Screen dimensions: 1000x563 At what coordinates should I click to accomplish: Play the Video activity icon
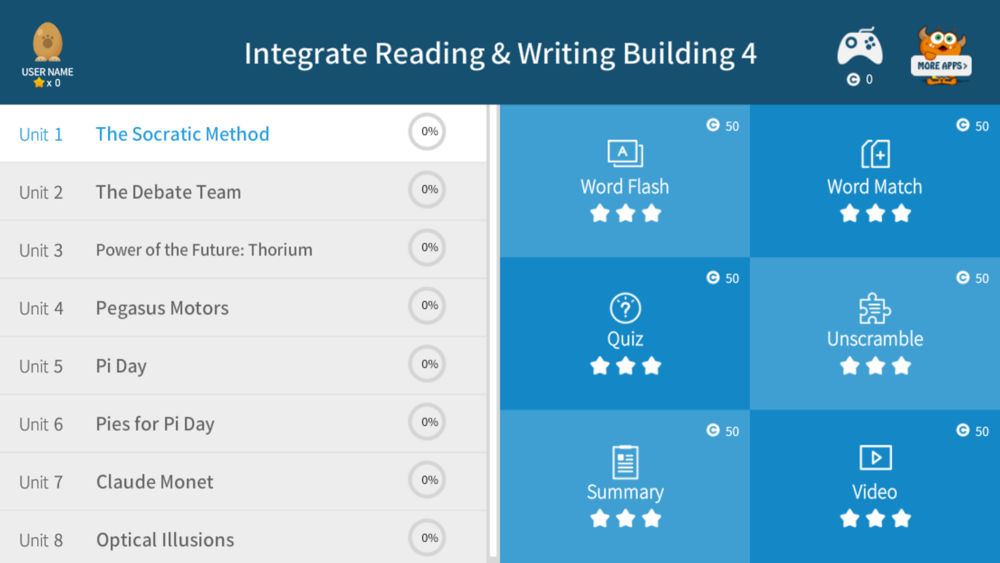click(875, 457)
